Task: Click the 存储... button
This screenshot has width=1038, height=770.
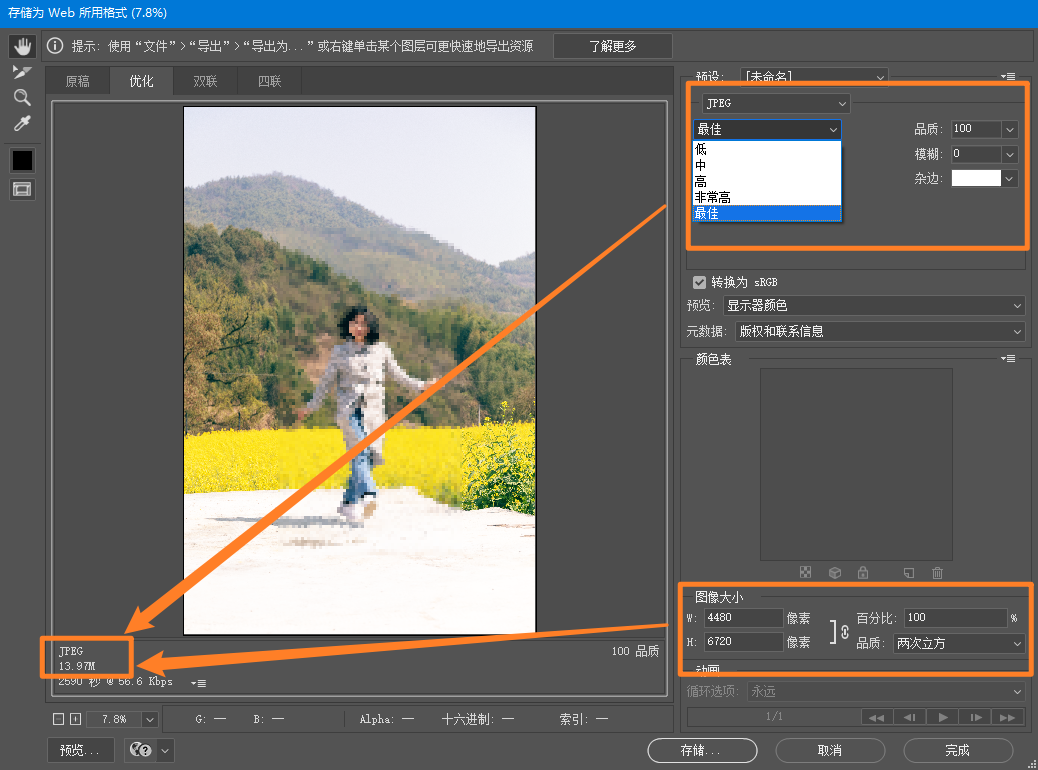Action: tap(702, 750)
